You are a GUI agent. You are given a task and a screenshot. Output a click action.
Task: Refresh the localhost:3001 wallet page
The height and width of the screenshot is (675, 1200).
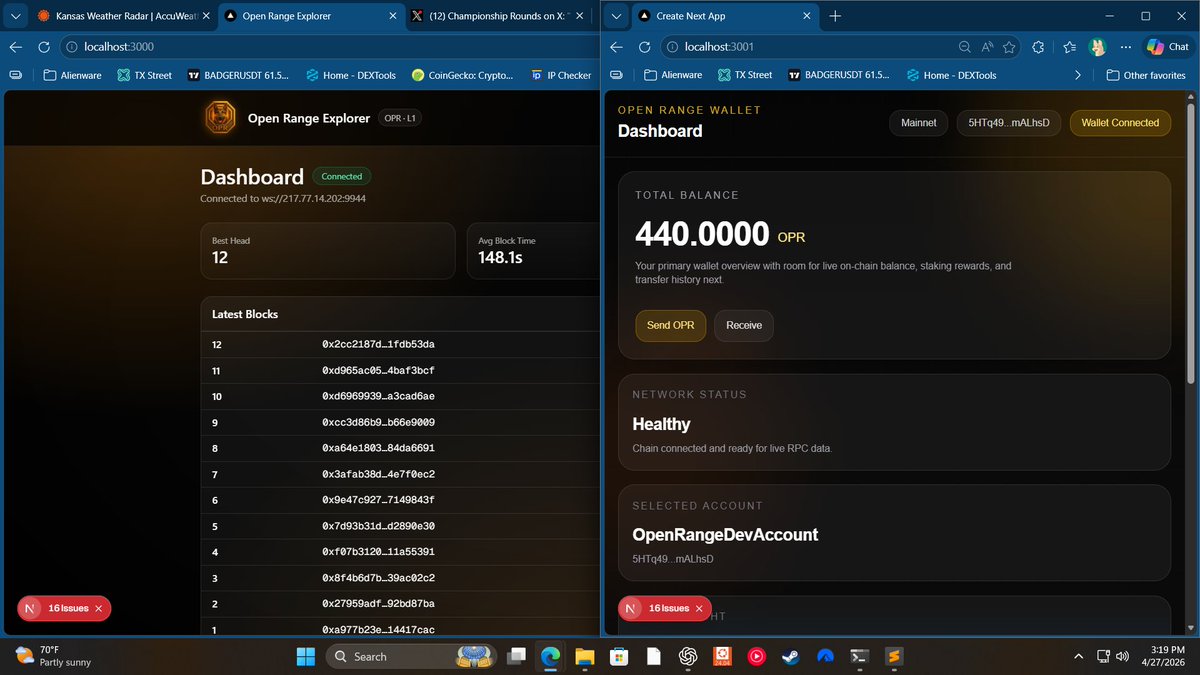[x=645, y=47]
